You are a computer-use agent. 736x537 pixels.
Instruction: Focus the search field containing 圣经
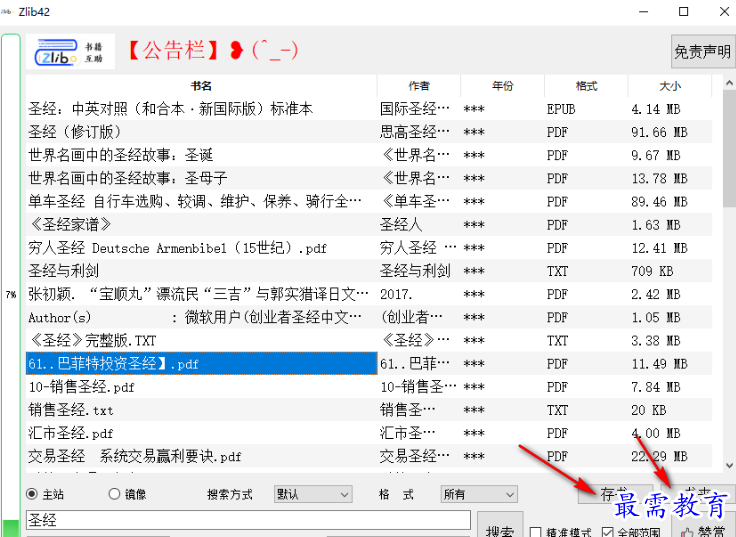coord(248,520)
